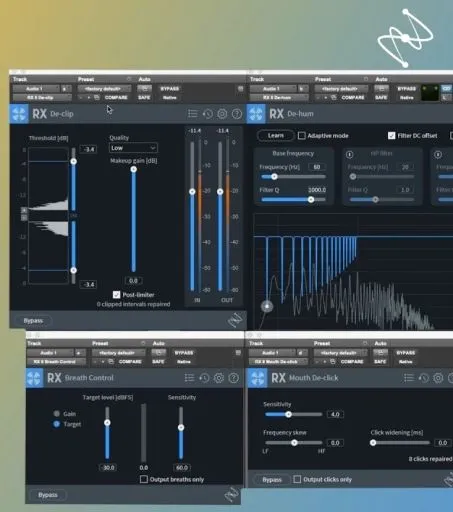The width and height of the screenshot is (453, 512).
Task: Click the copy settings icon beside COMPARE in De-clip
Action: [x=97, y=98]
